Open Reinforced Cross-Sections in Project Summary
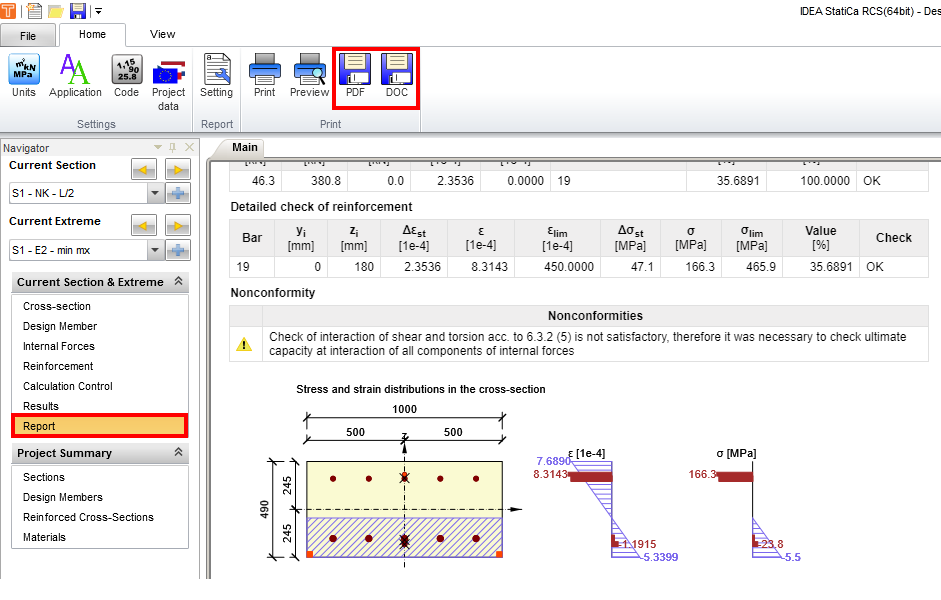Image resolution: width=941 pixels, height=600 pixels. pyautogui.click(x=88, y=517)
